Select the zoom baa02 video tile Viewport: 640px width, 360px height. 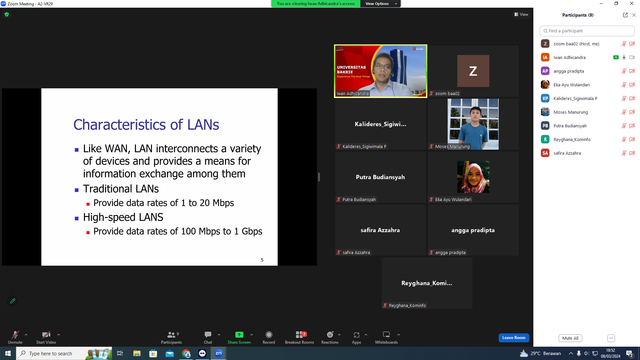(x=473, y=71)
